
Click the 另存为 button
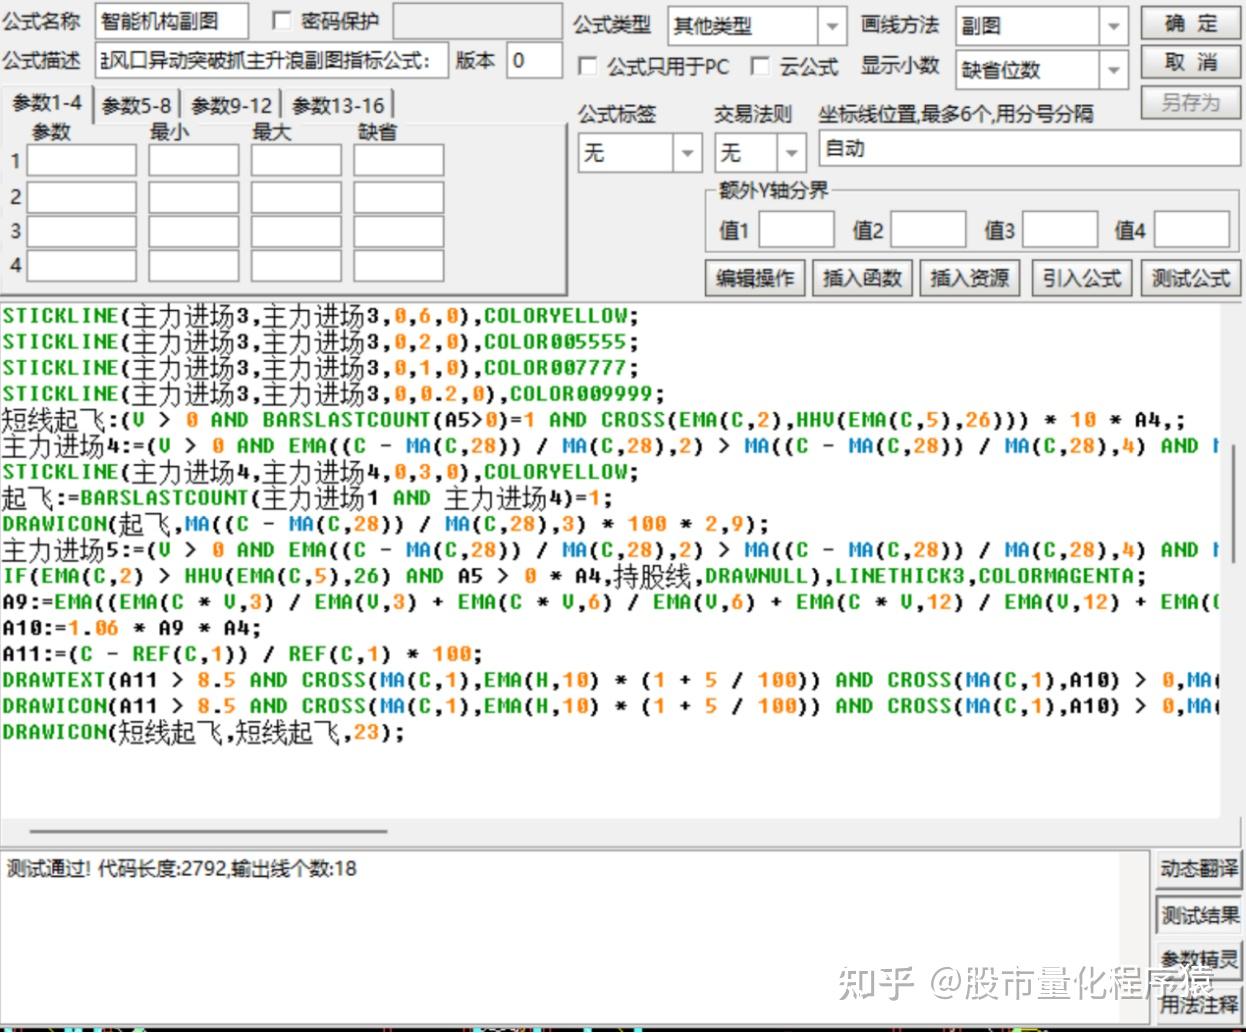click(x=1190, y=102)
